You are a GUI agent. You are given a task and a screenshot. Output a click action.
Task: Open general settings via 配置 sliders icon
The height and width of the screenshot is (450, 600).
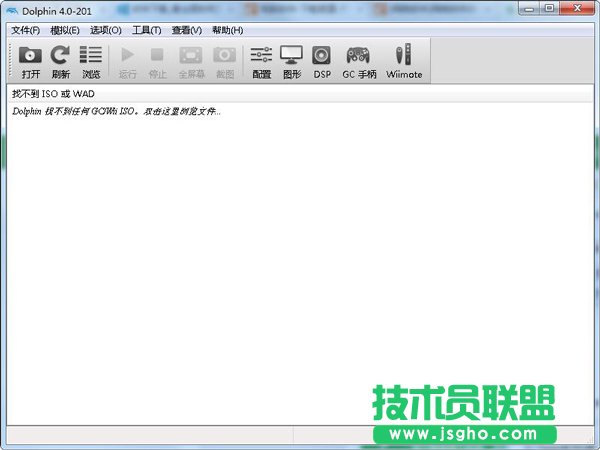(261, 62)
